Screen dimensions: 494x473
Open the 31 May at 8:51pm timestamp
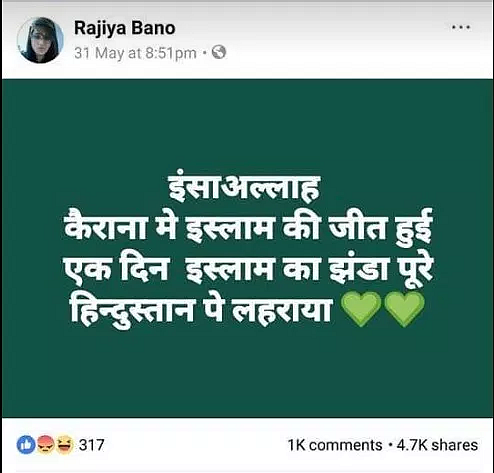point(135,53)
